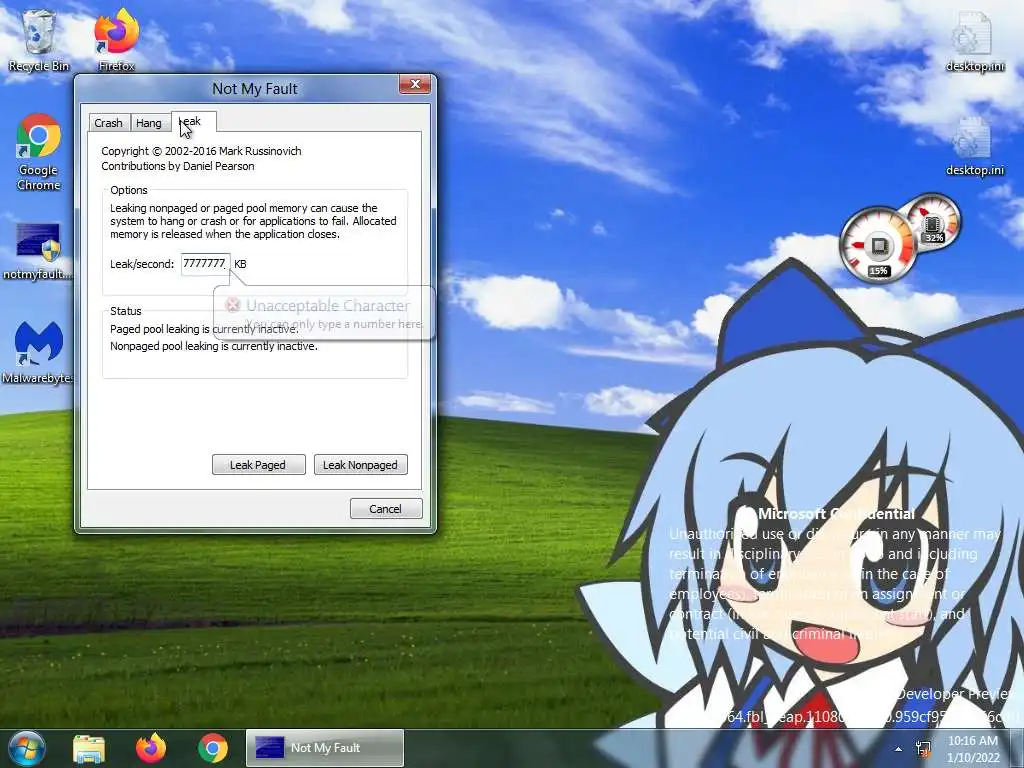Switch to the Hang tab

coord(149,123)
